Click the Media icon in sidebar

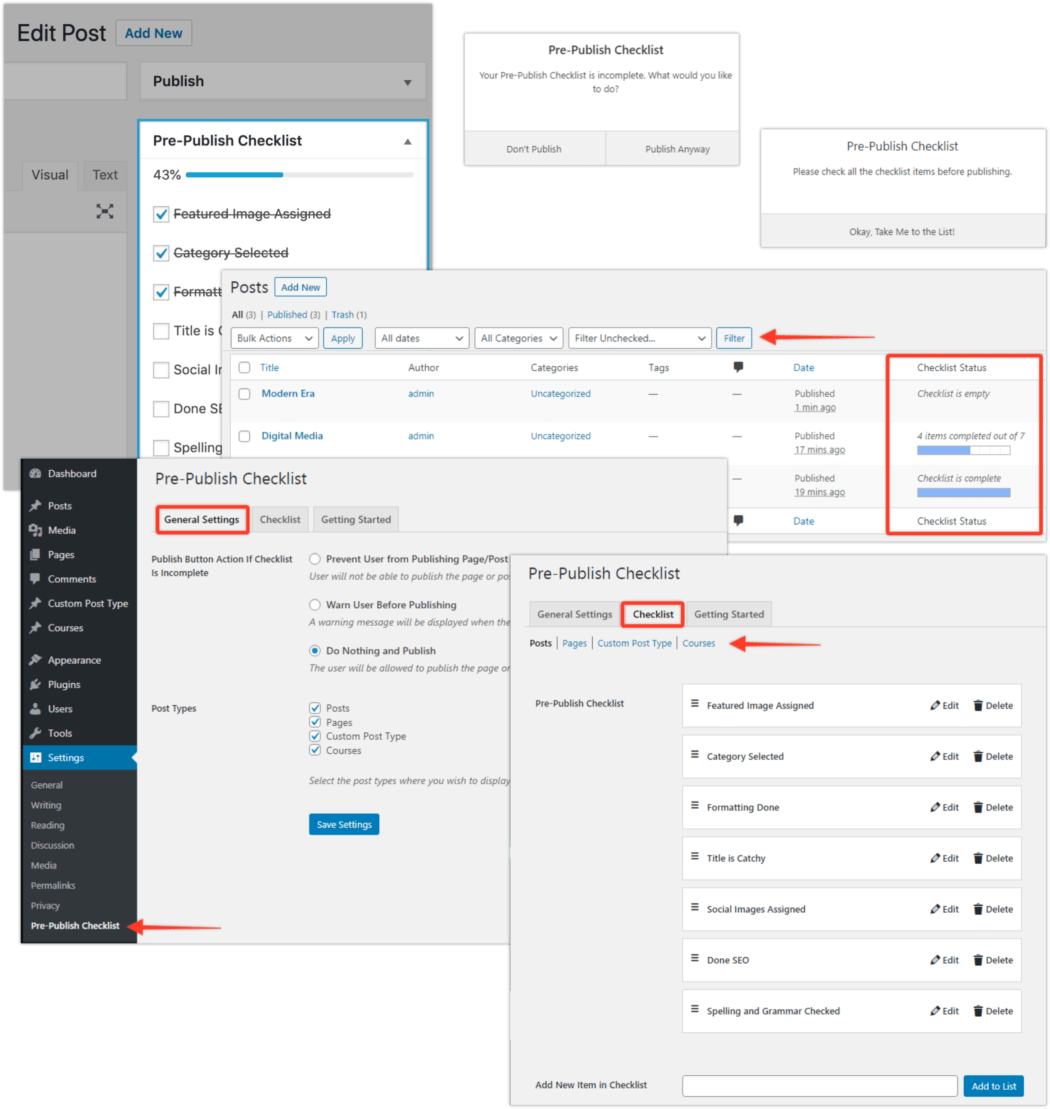point(35,530)
